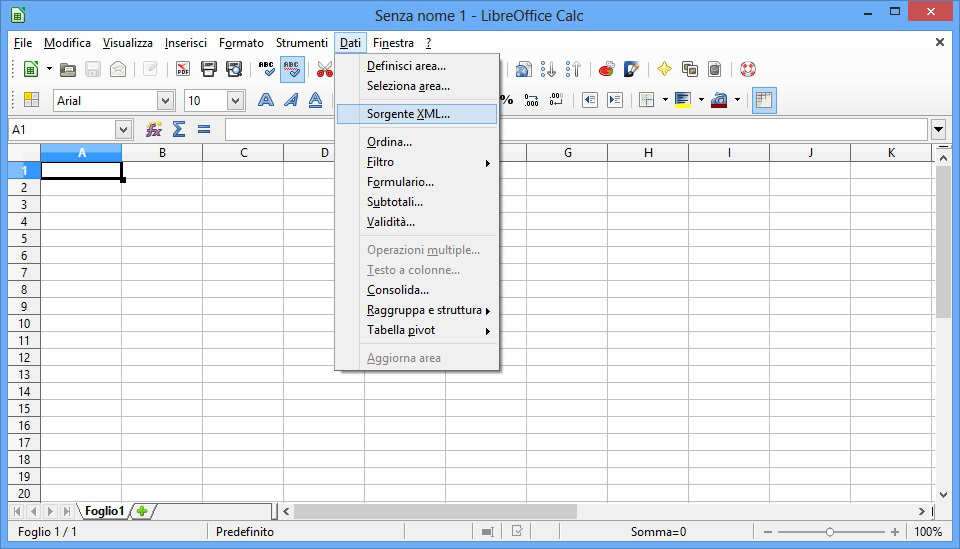Viewport: 960px width, 549px height.
Task: Expand the Name Box dropdown (A1)
Action: [x=123, y=129]
